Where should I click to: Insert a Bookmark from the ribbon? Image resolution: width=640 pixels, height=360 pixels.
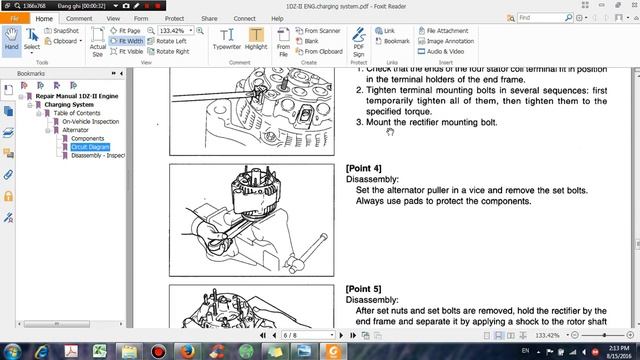point(392,41)
